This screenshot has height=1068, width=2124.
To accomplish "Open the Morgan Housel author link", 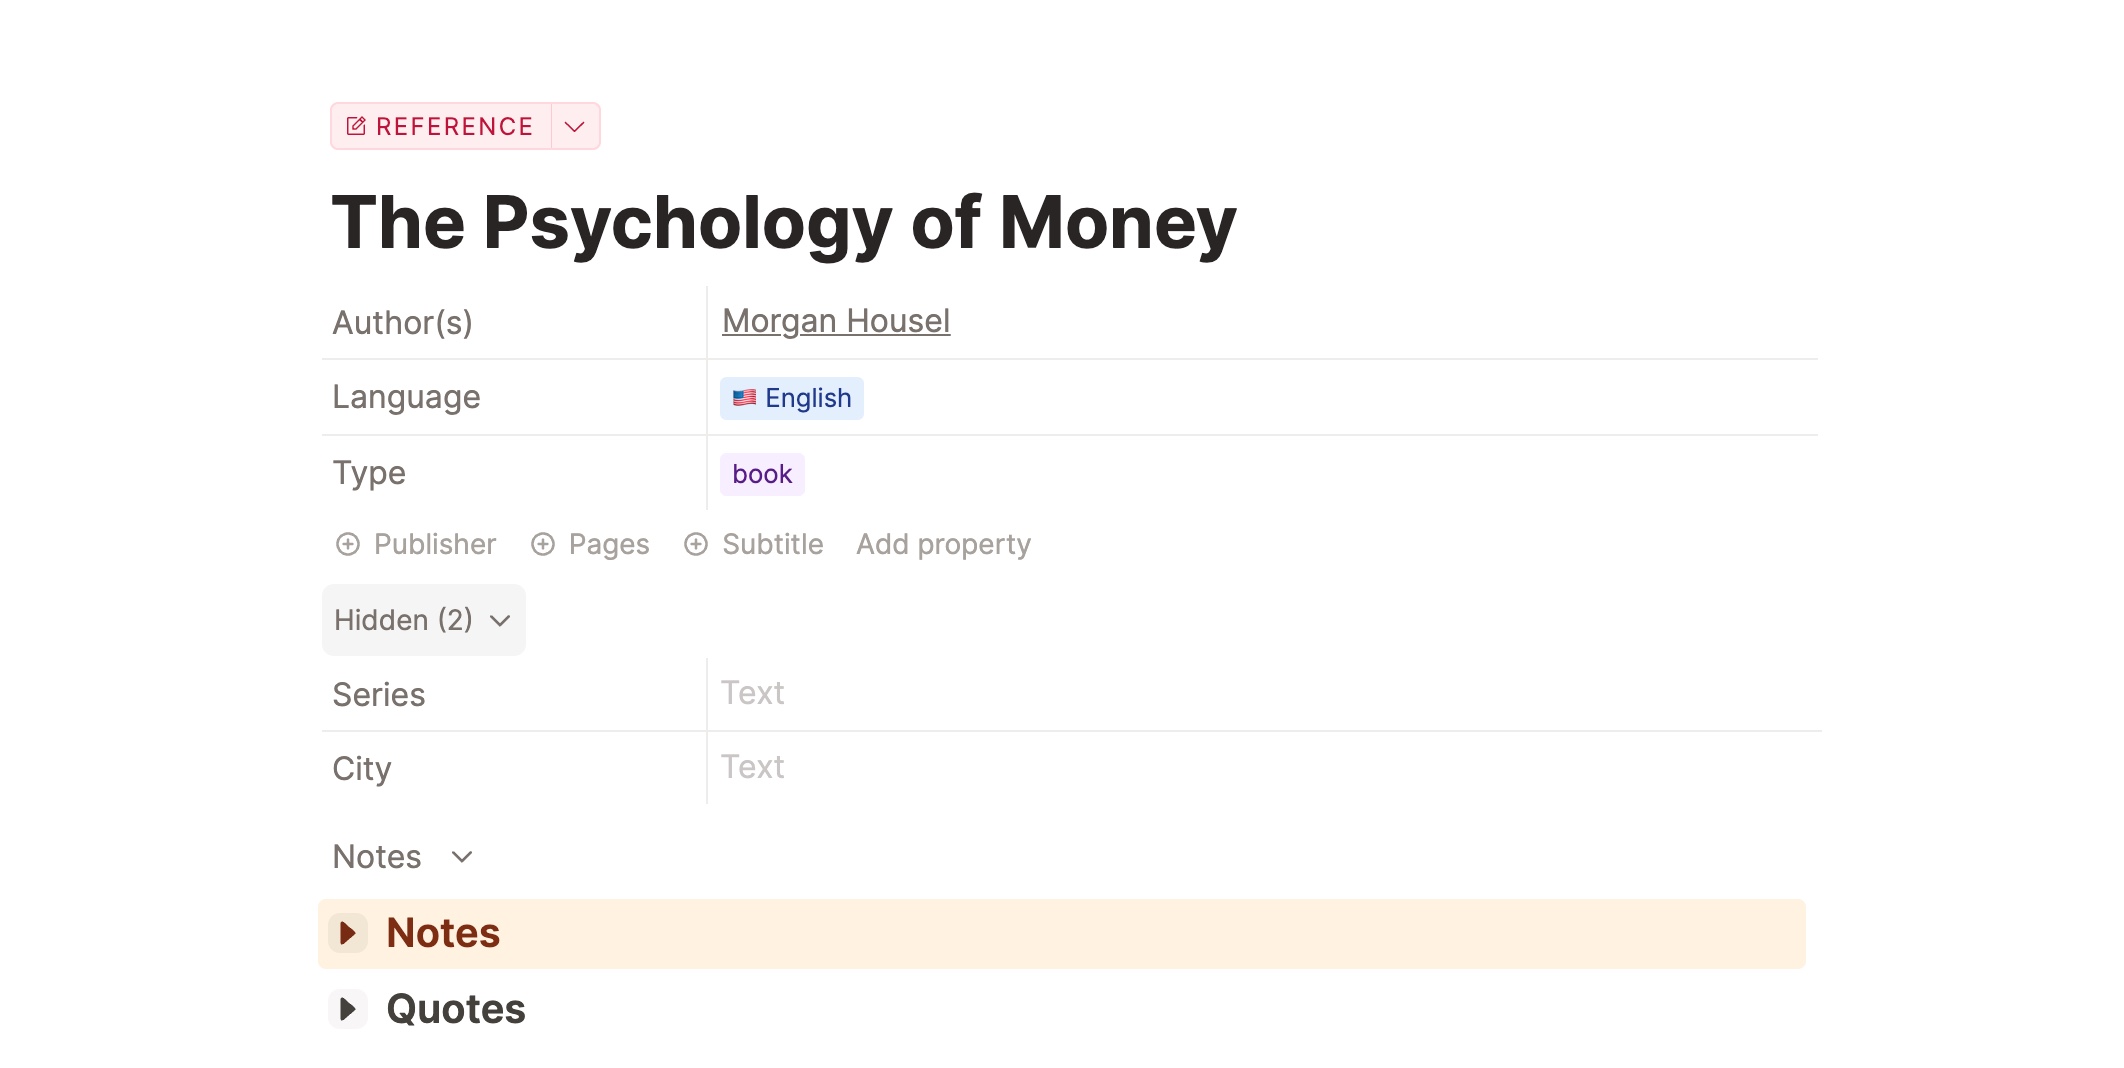I will point(836,321).
